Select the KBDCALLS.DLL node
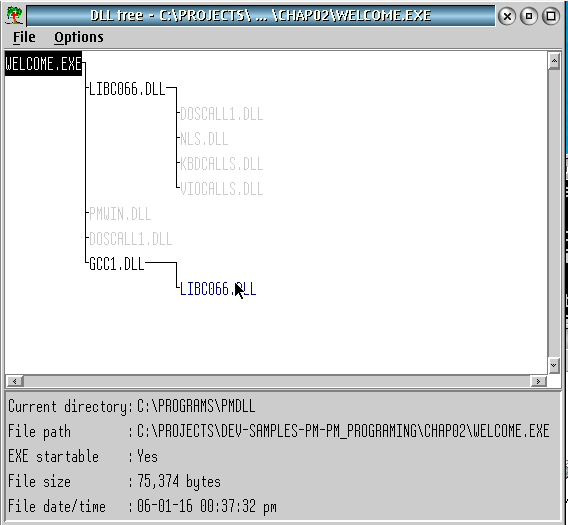568x525 pixels. click(x=221, y=164)
